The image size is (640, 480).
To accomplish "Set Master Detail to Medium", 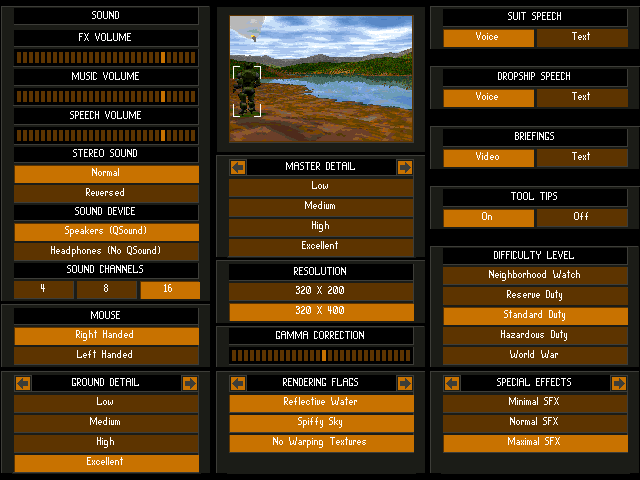I will click(321, 207).
